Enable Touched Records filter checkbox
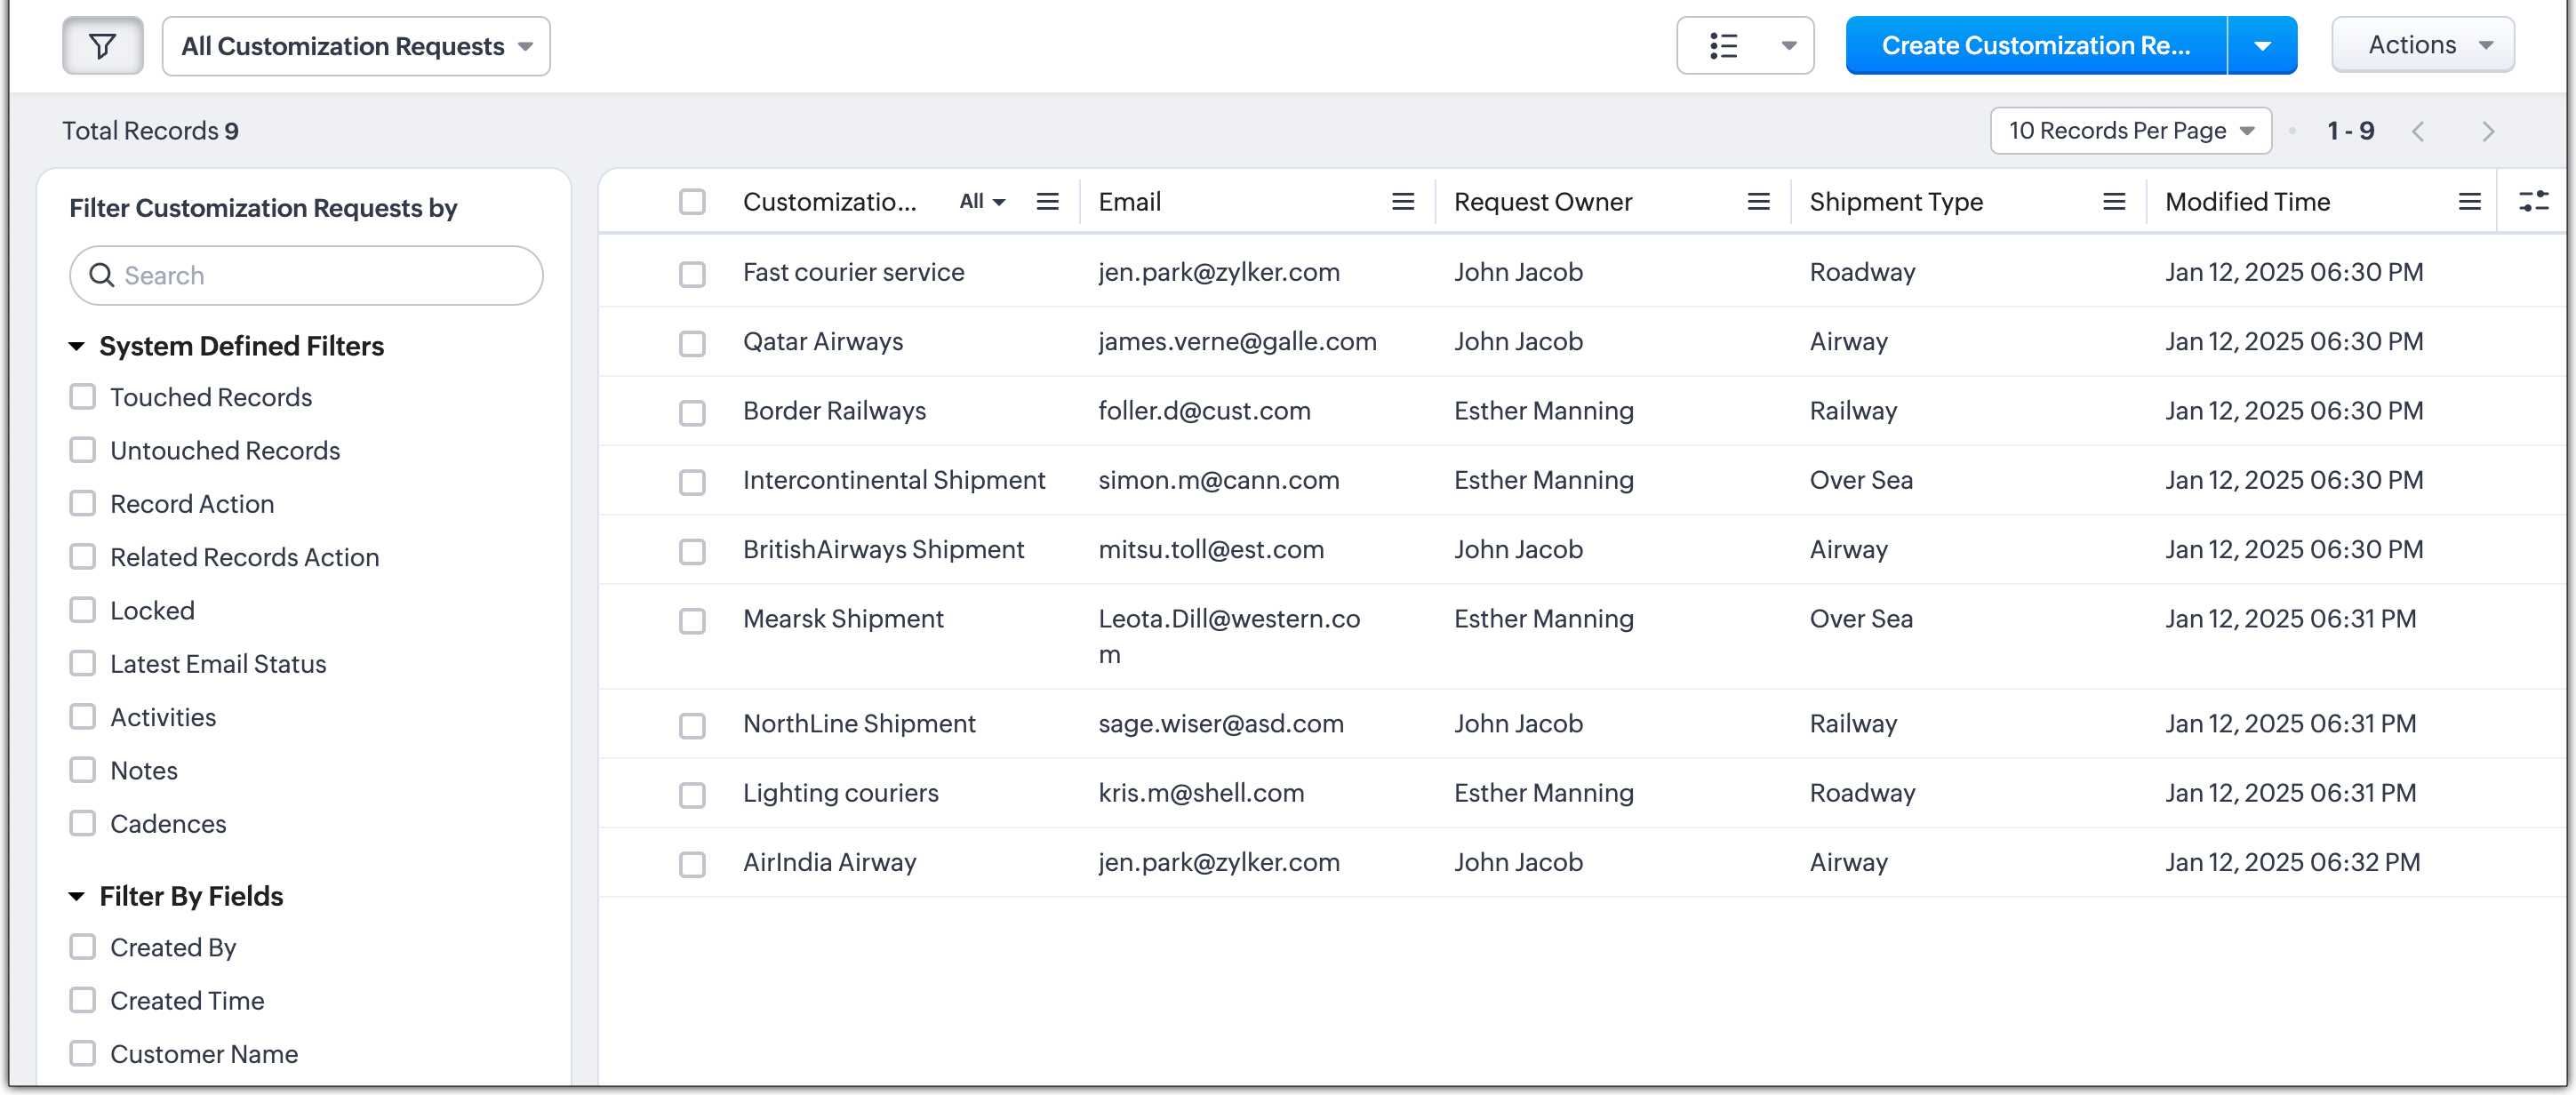Screen dimensions: 2576x1095 click(83, 397)
